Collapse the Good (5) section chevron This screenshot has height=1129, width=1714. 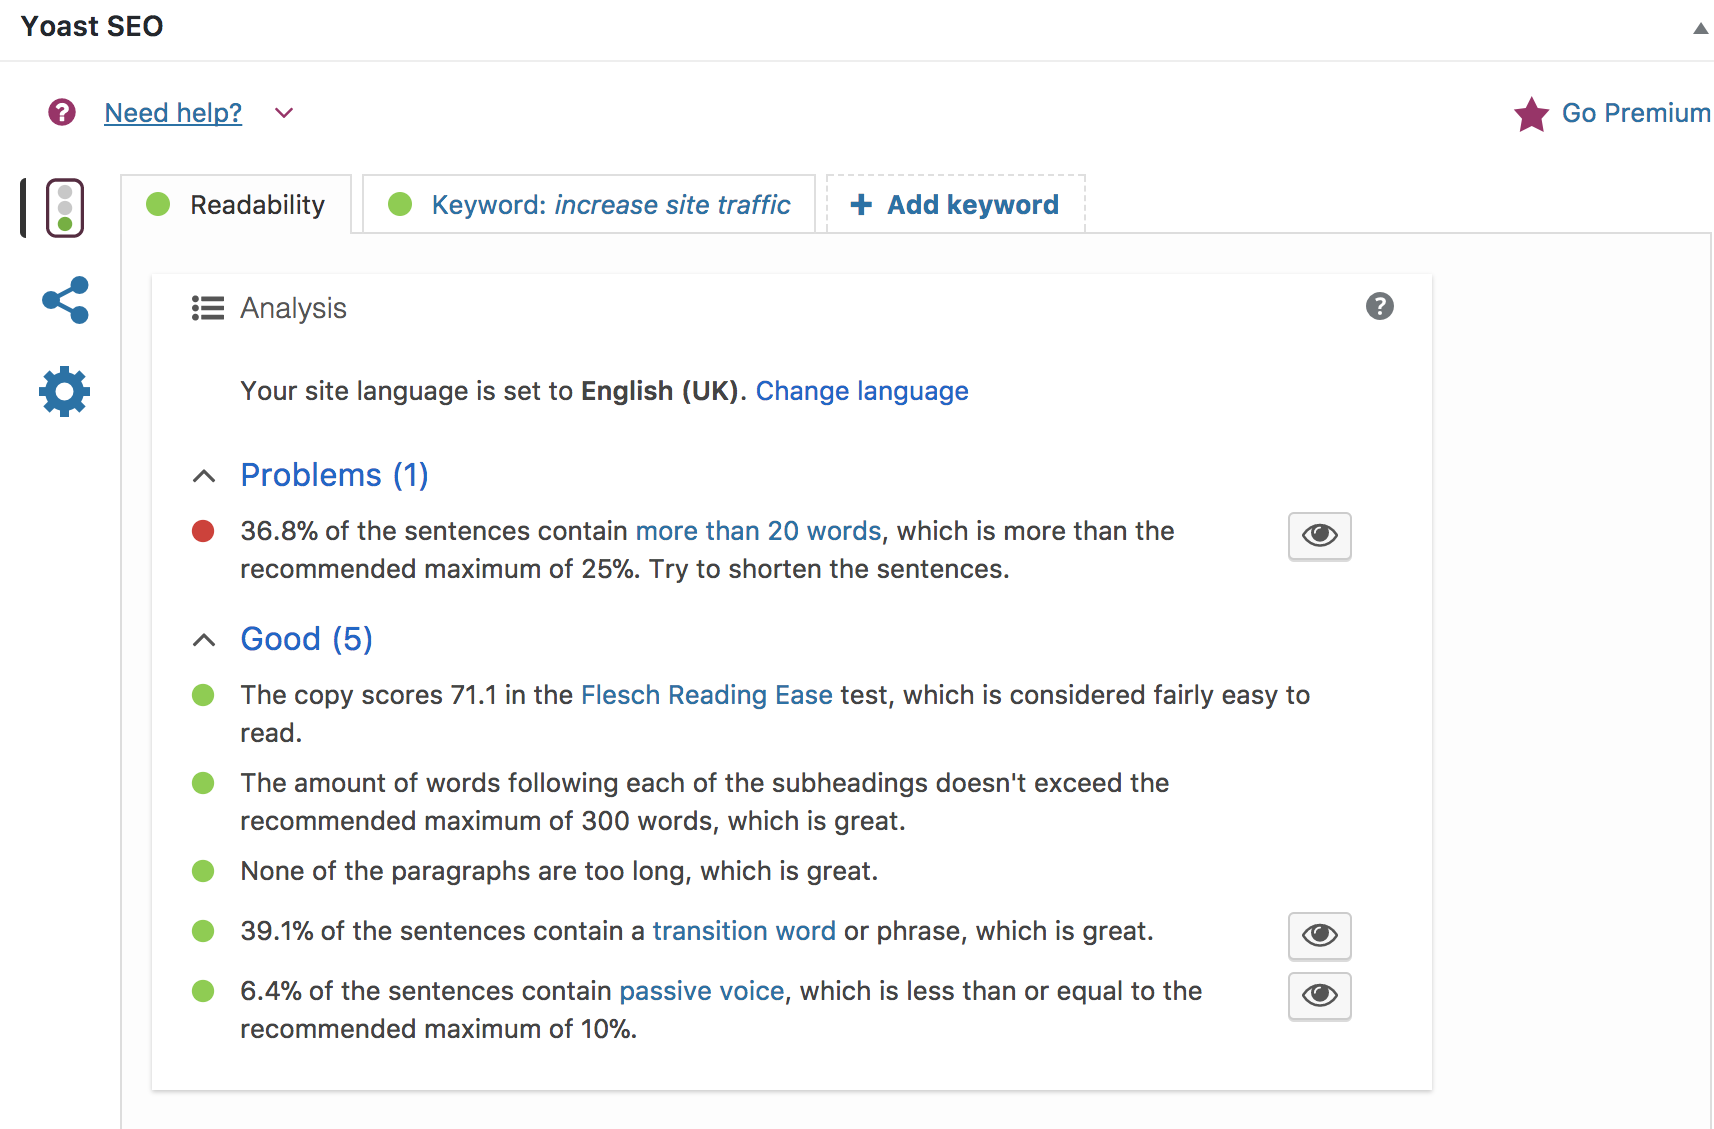pos(204,640)
